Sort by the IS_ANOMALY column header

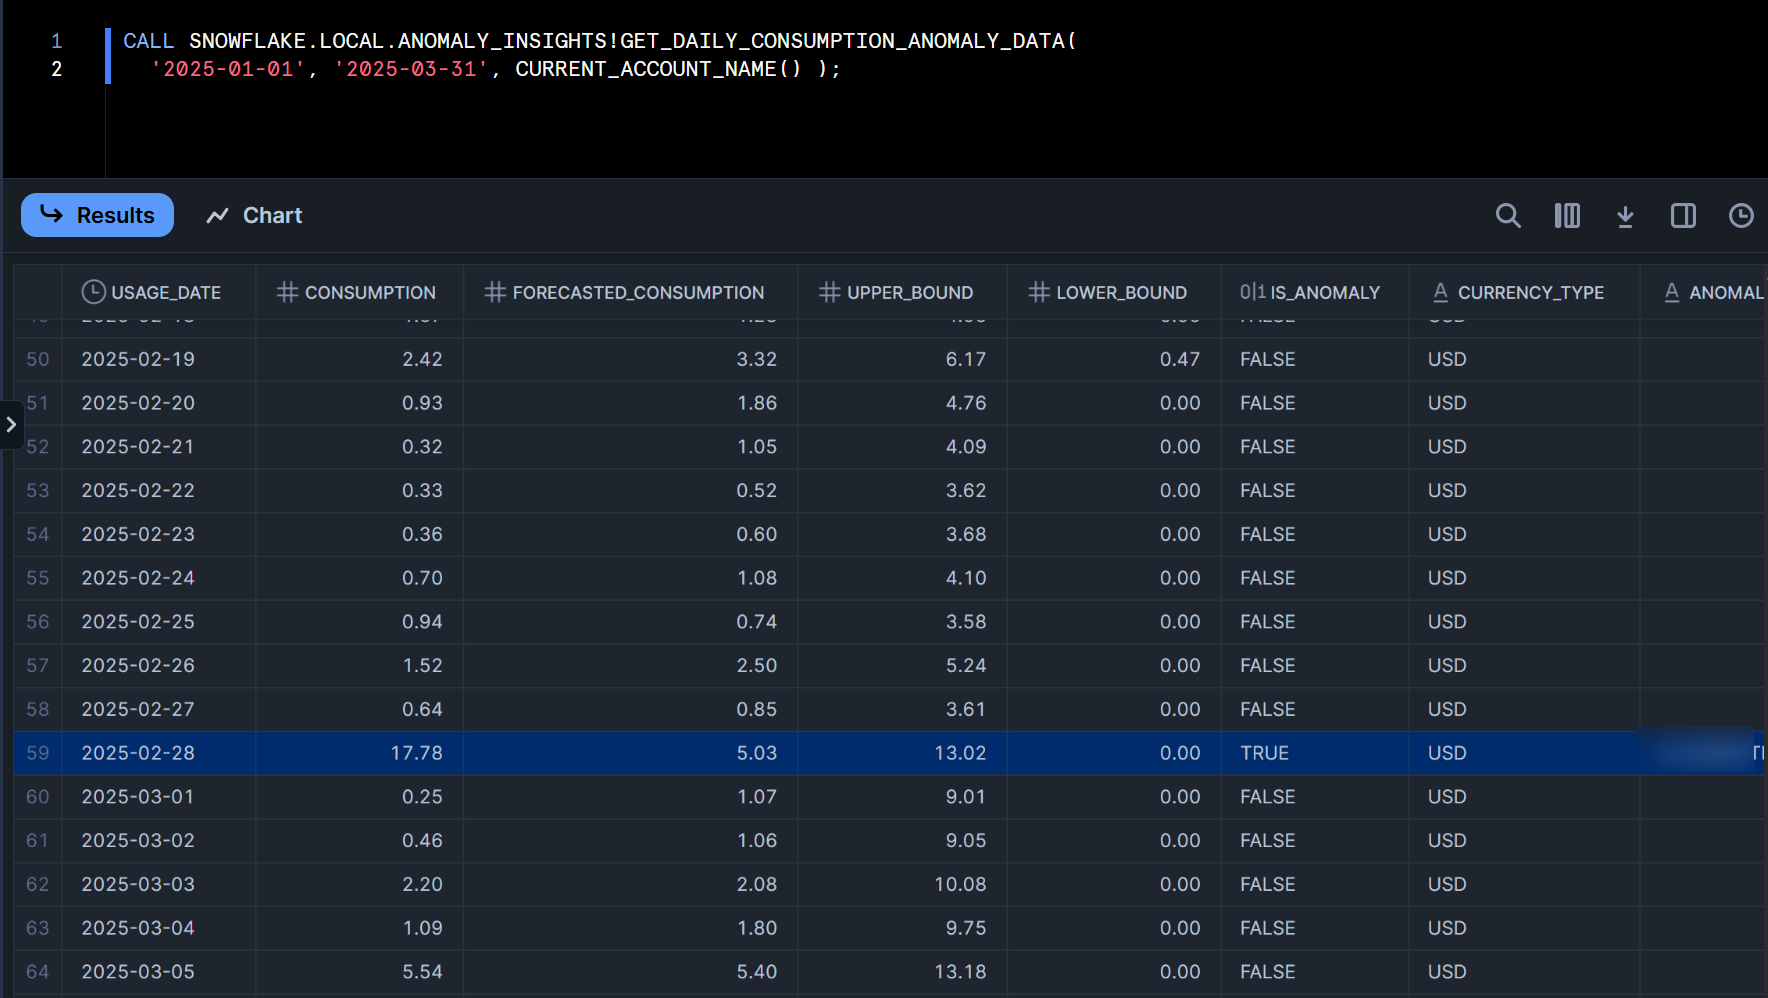click(1315, 292)
